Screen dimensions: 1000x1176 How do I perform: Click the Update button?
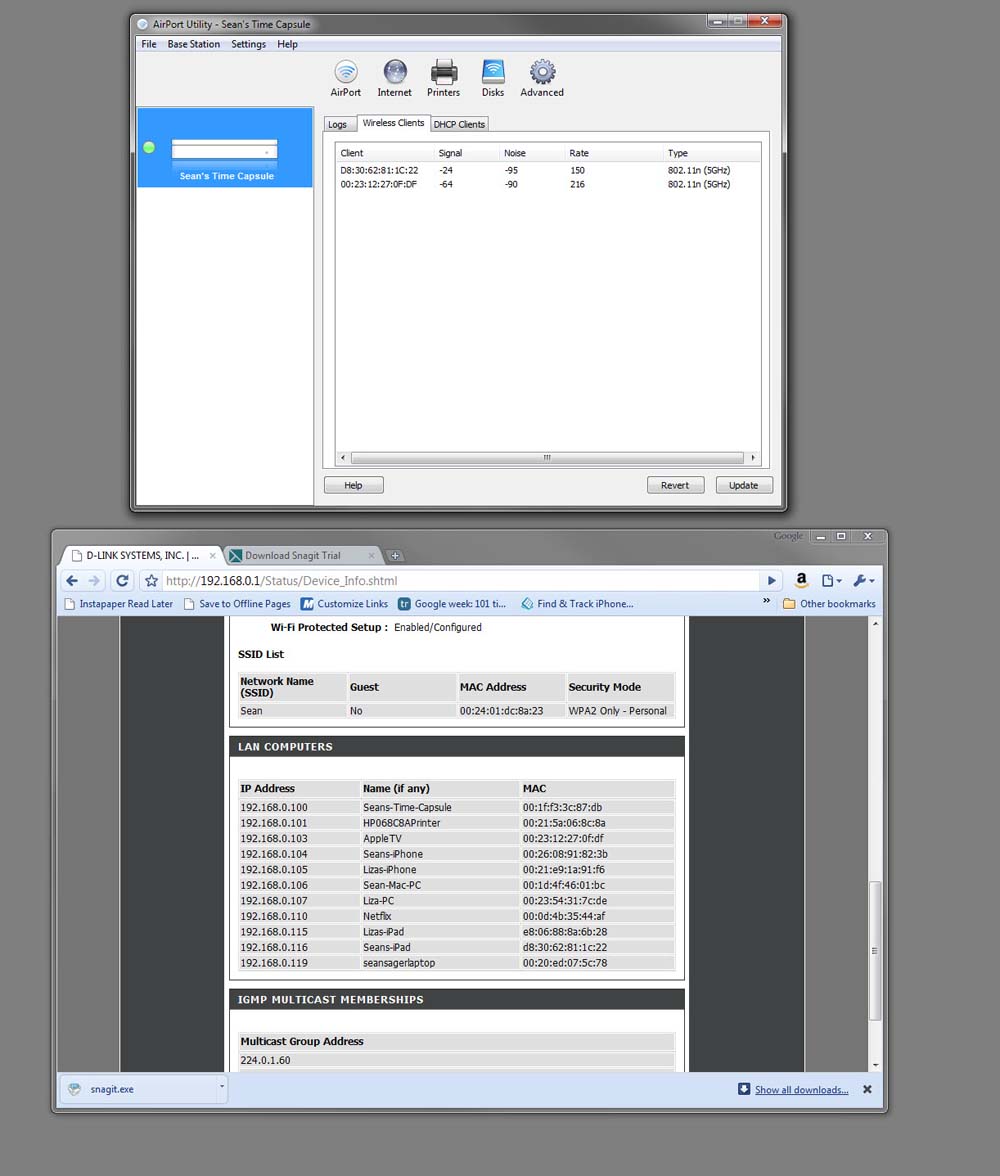coord(743,485)
